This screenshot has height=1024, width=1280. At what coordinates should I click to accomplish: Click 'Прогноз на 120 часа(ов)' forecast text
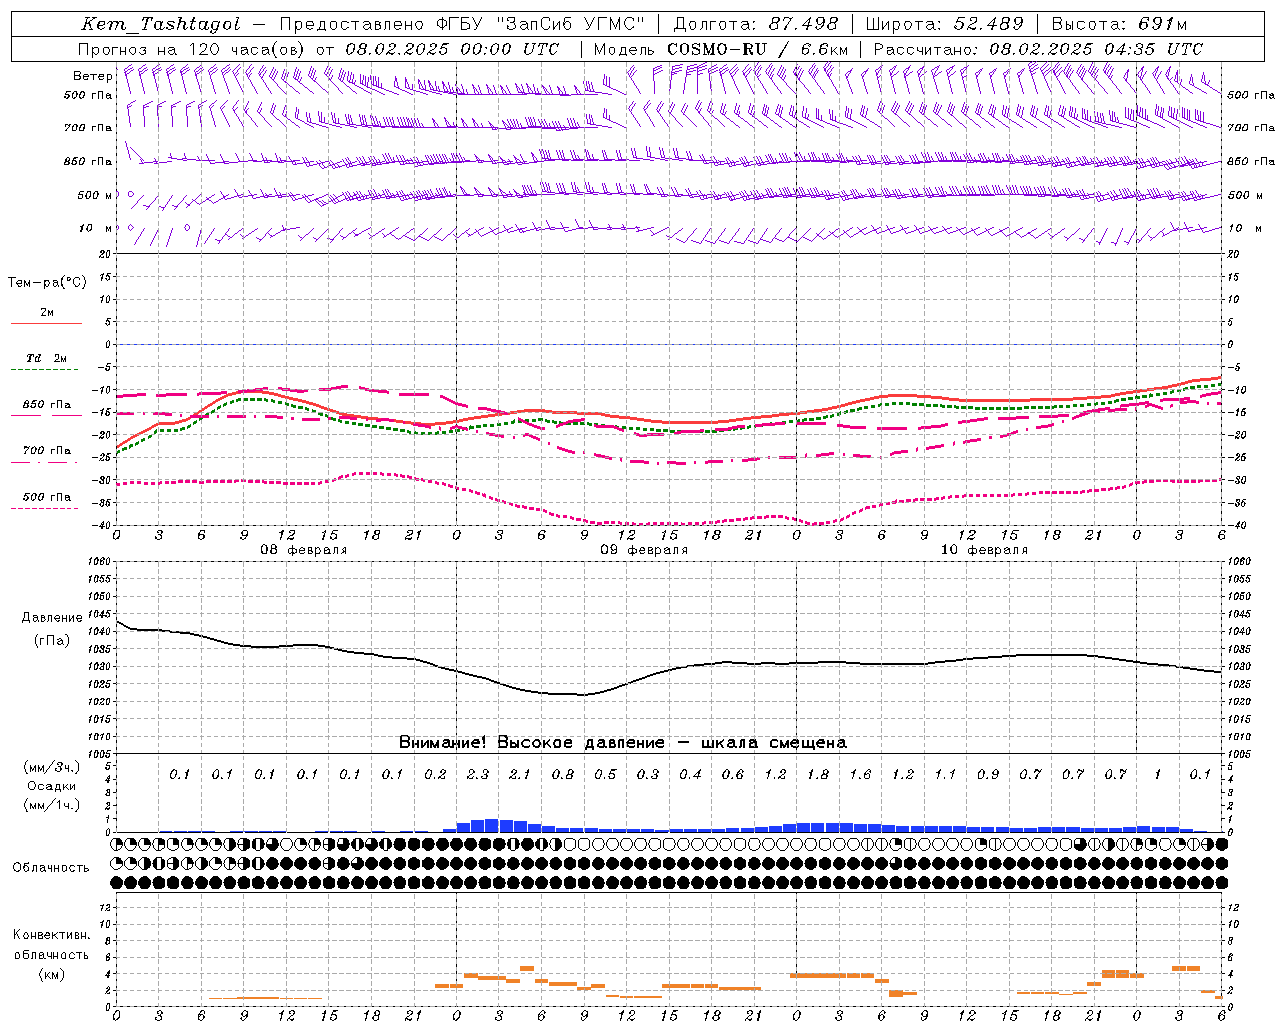tap(192, 49)
